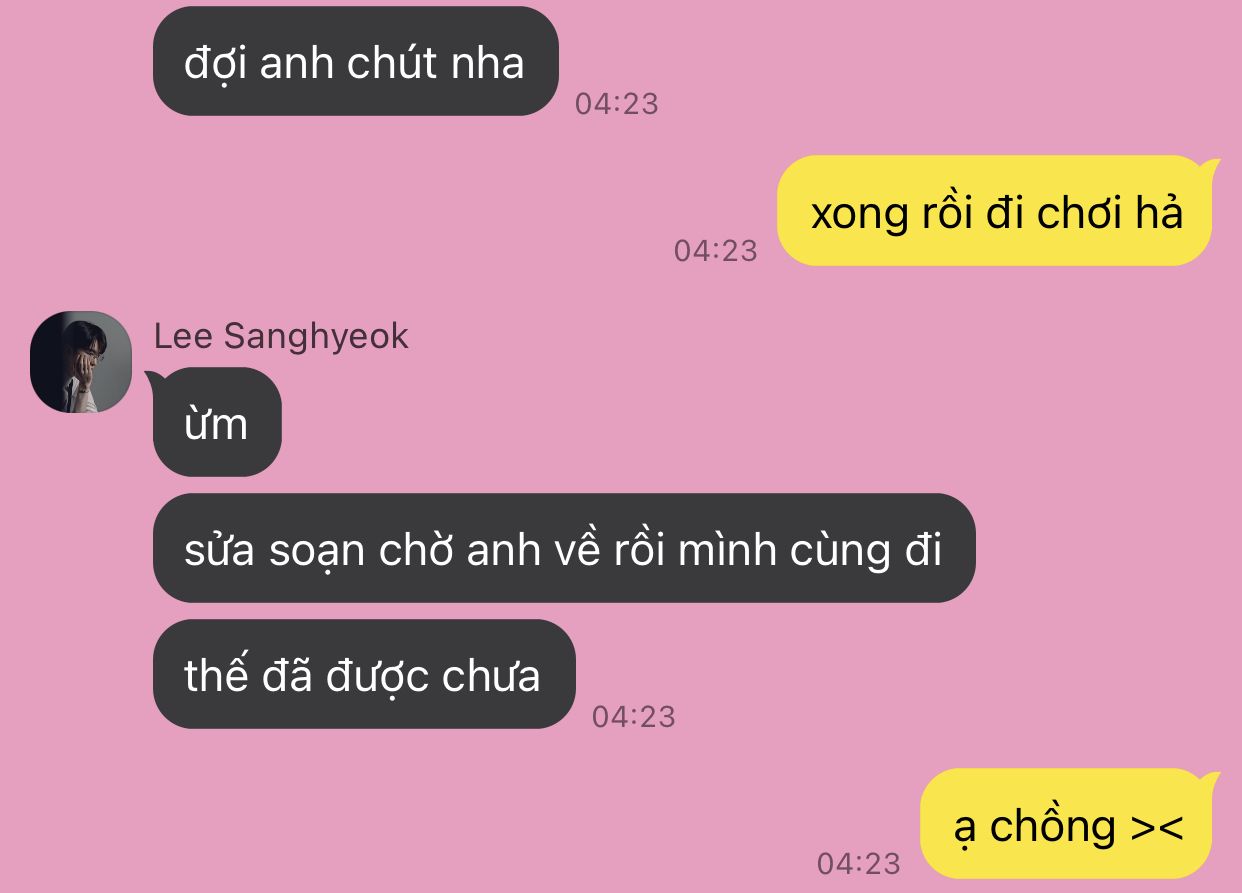
Task: Click the timestamp left of 'xong rồi đi chơi hả'
Action: pyautogui.click(x=716, y=250)
